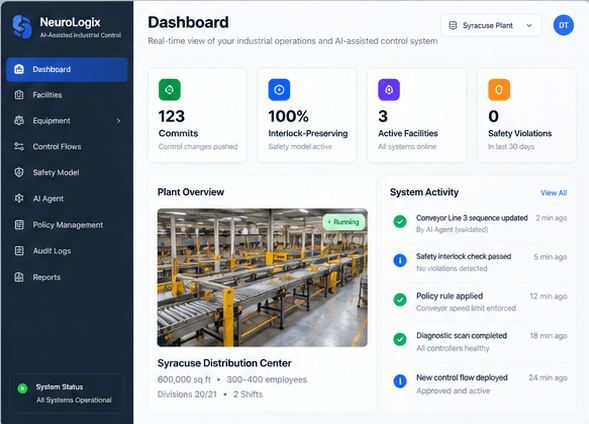The width and height of the screenshot is (589, 424).
Task: Click the plant conveyor photo thumbnail
Action: click(x=262, y=278)
